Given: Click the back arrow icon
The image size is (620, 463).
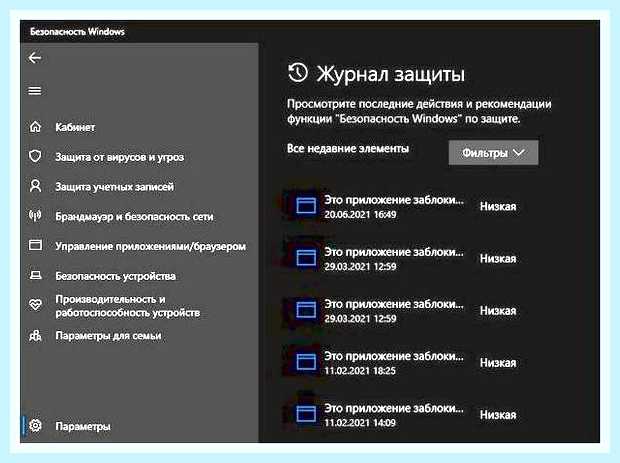Looking at the screenshot, I should pyautogui.click(x=35, y=58).
